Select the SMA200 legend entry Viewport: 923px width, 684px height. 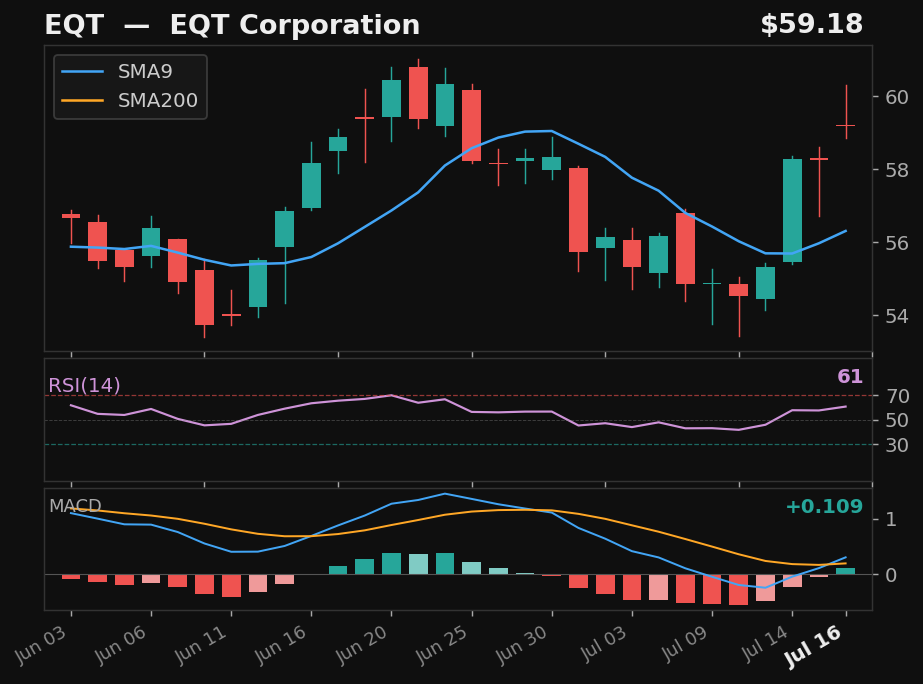click(x=130, y=101)
